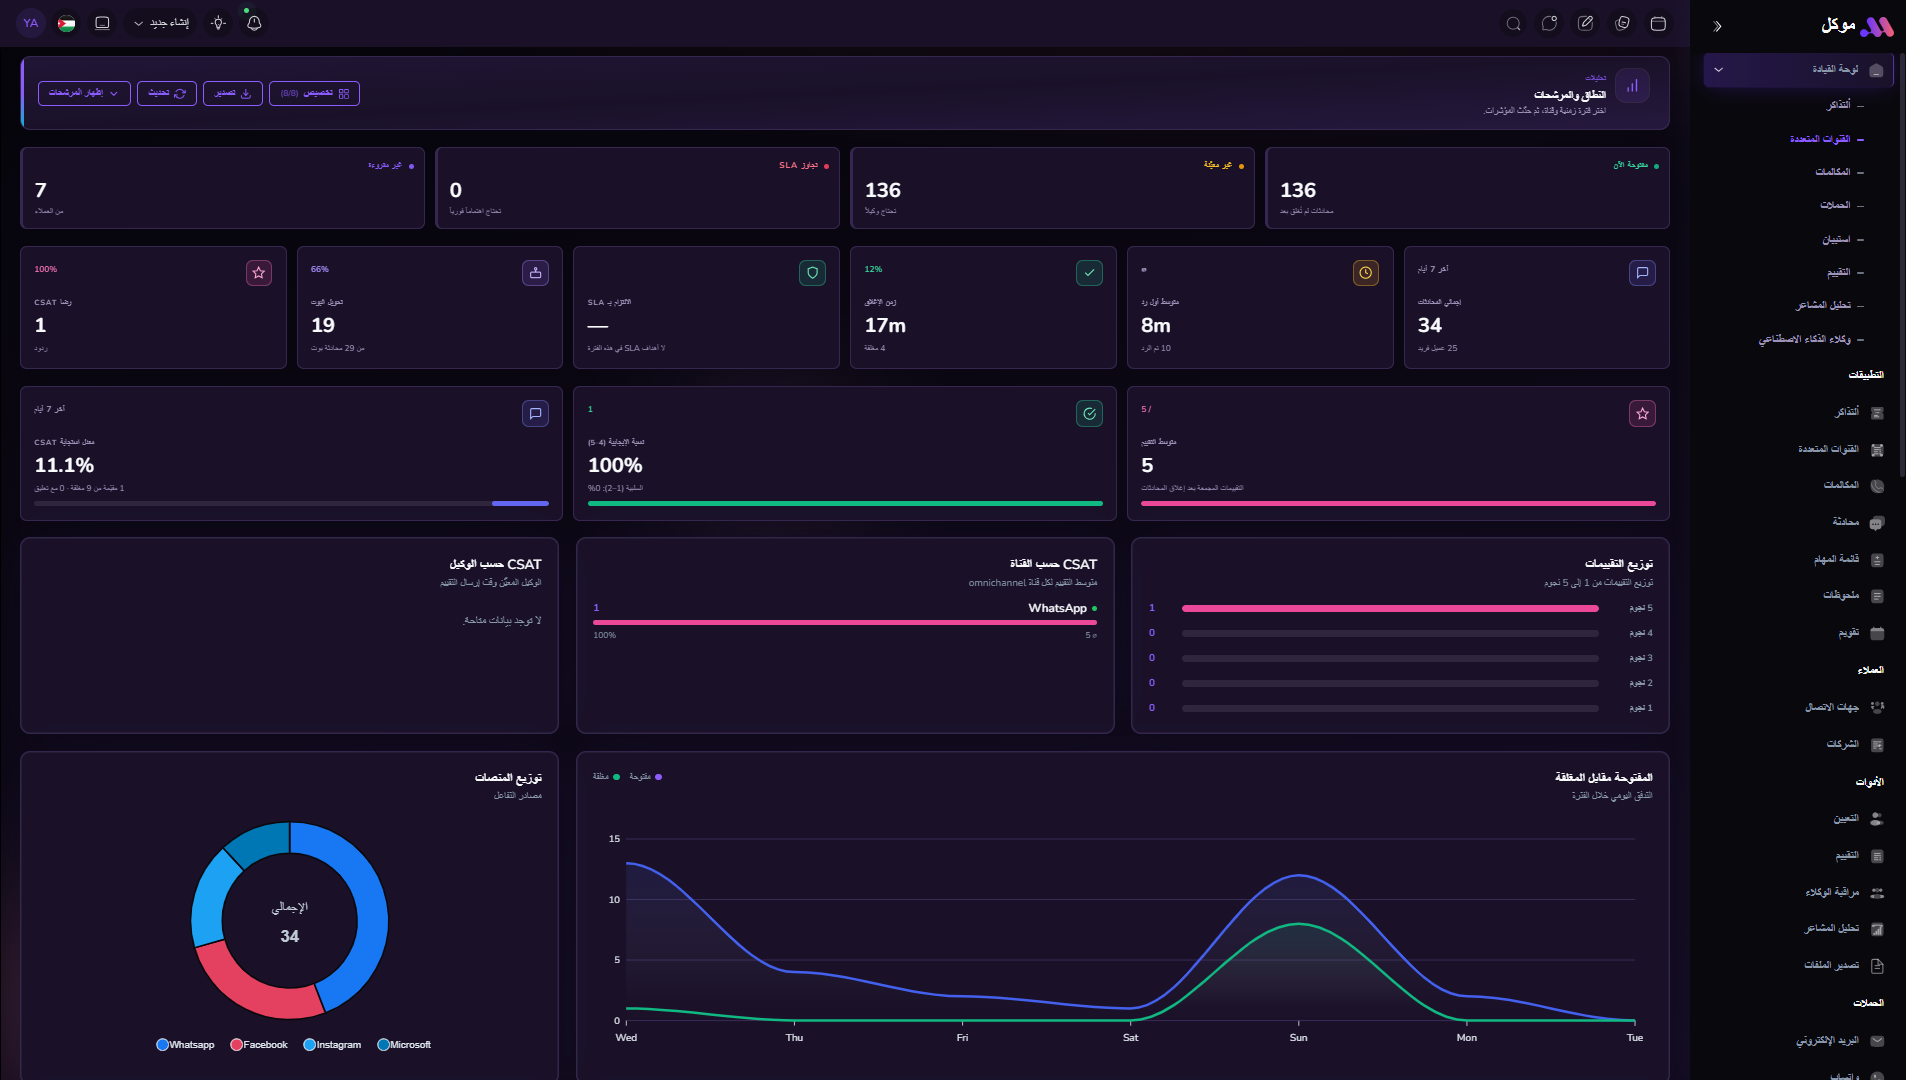The height and width of the screenshot is (1080, 1906).
Task: Open the YA user avatar menu
Action: click(x=31, y=23)
